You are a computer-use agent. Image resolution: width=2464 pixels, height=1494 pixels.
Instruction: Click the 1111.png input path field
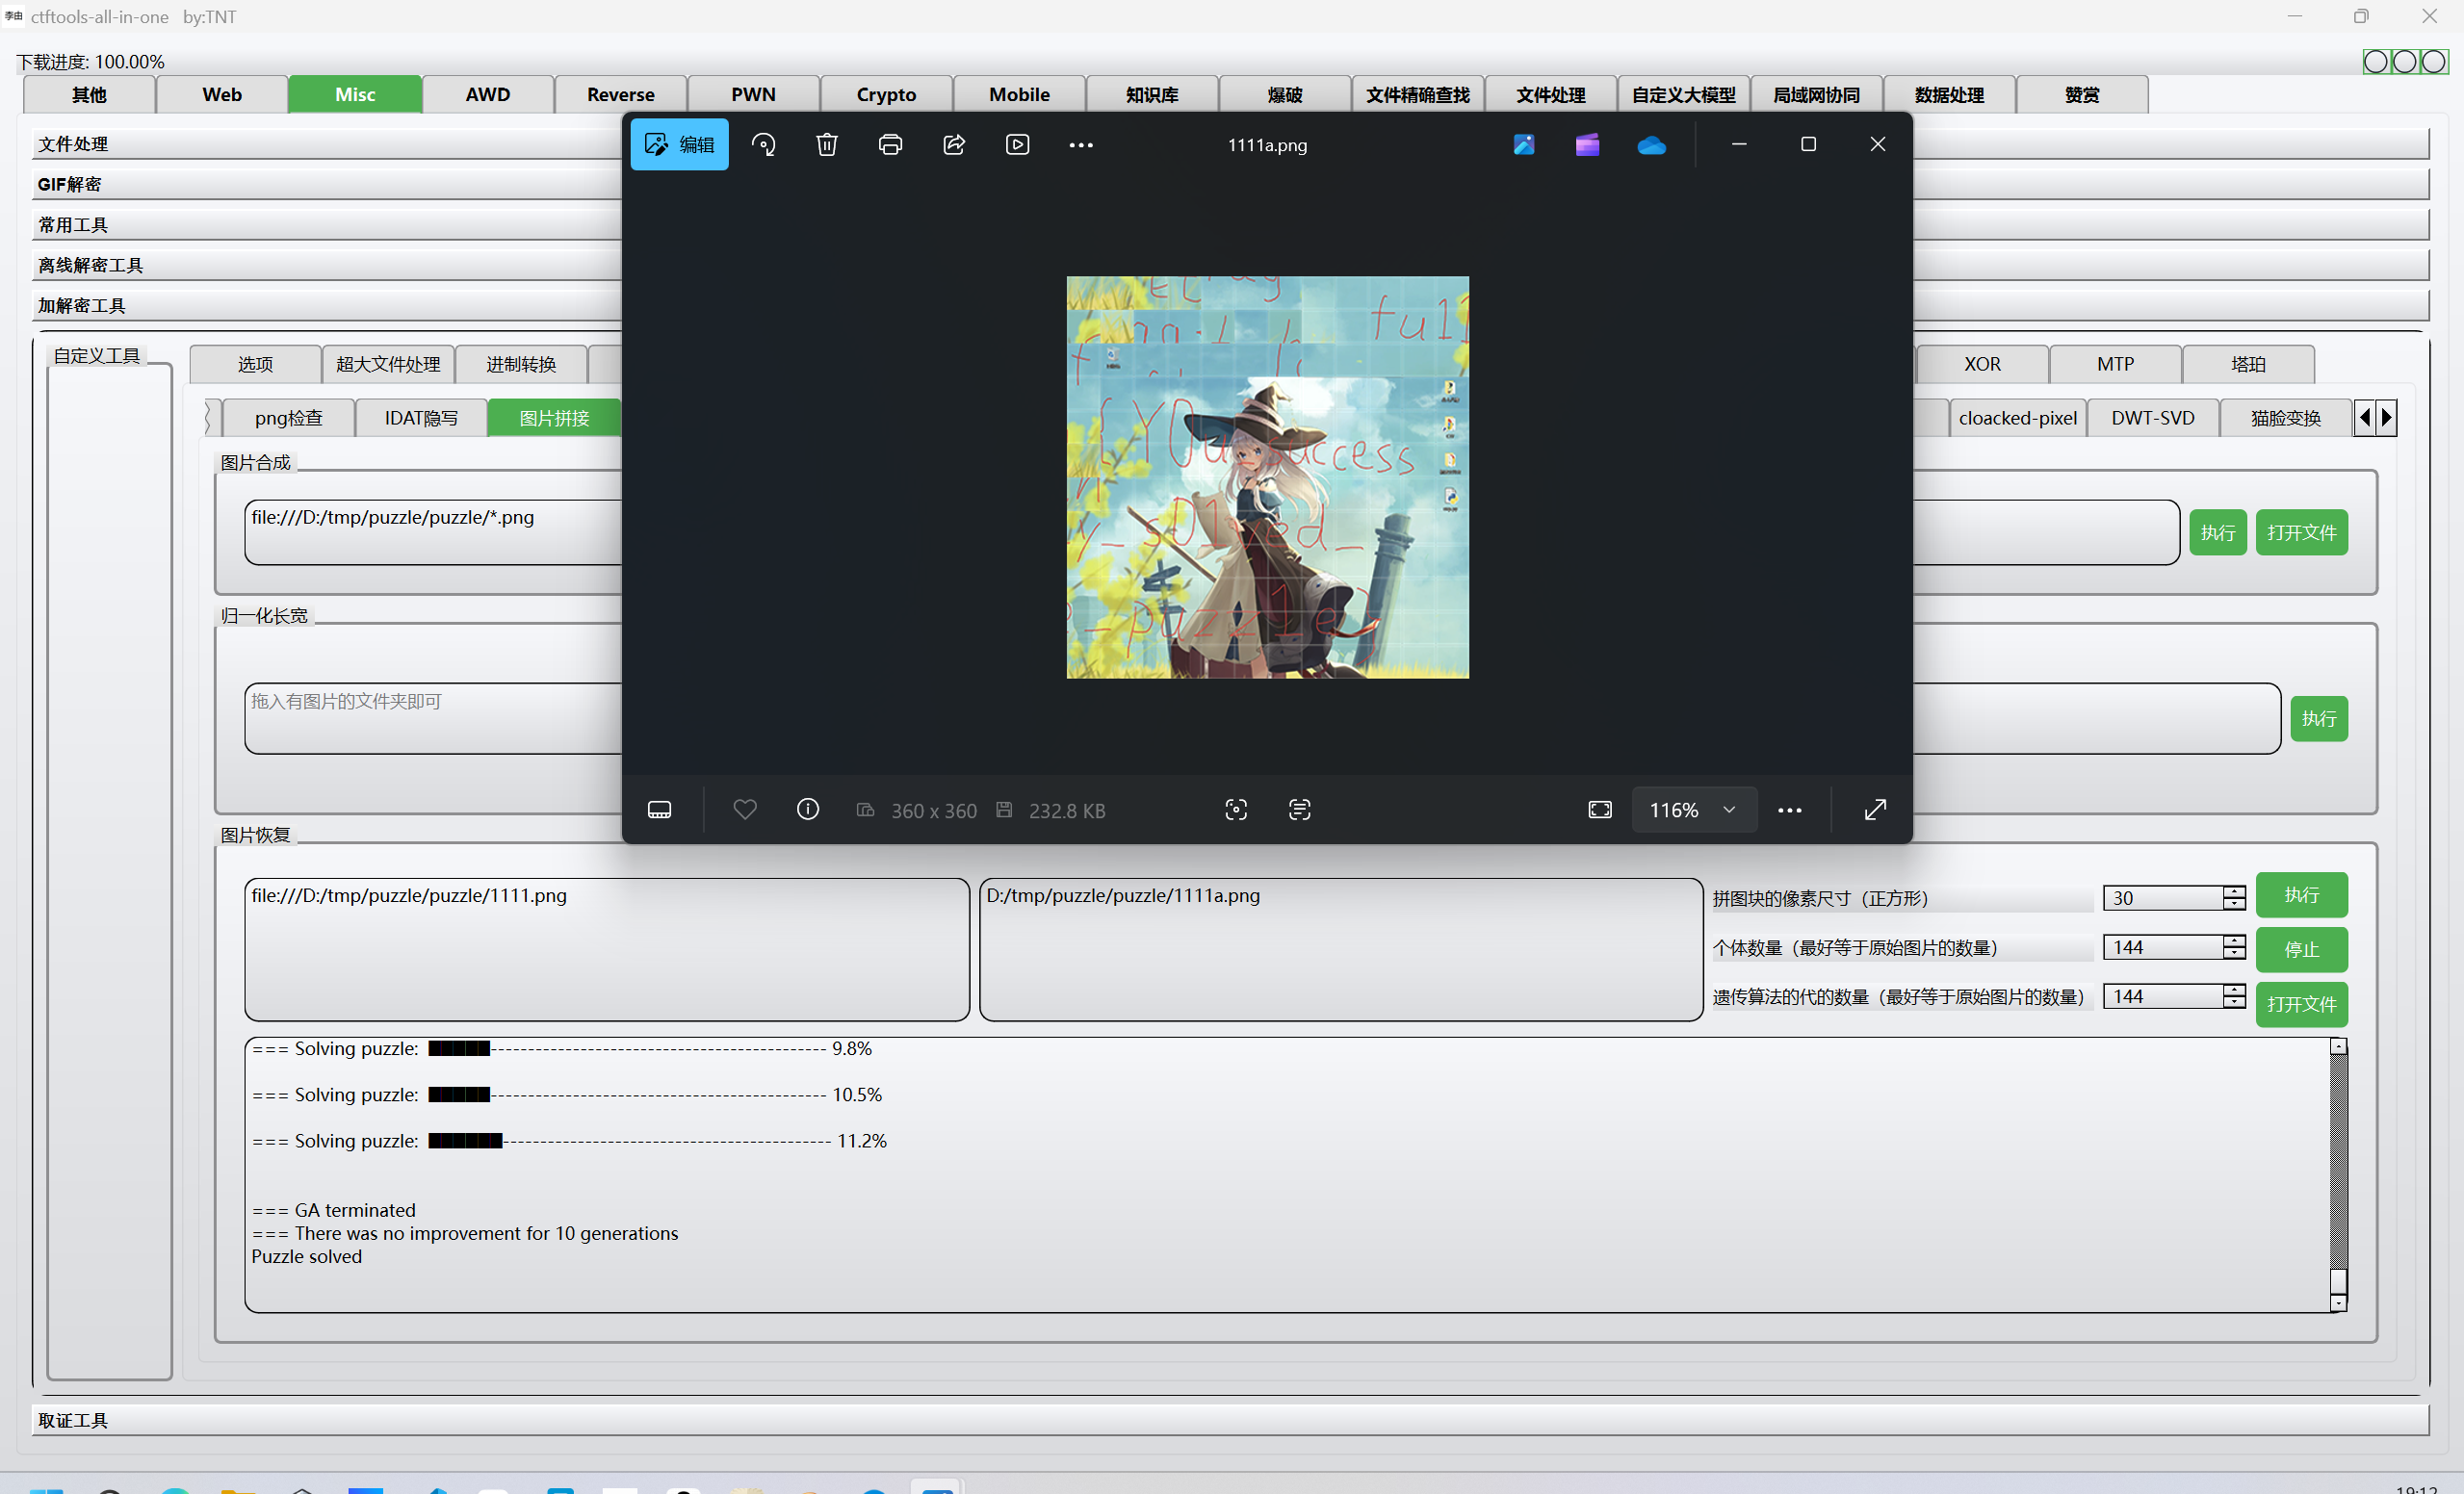606,949
